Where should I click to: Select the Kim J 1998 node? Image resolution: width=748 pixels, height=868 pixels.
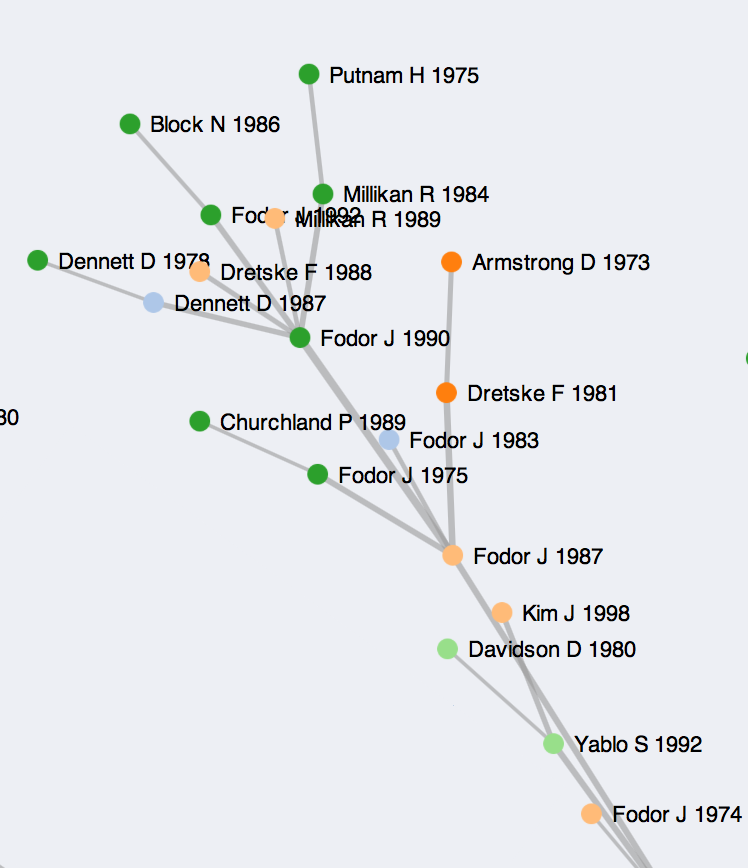click(502, 613)
